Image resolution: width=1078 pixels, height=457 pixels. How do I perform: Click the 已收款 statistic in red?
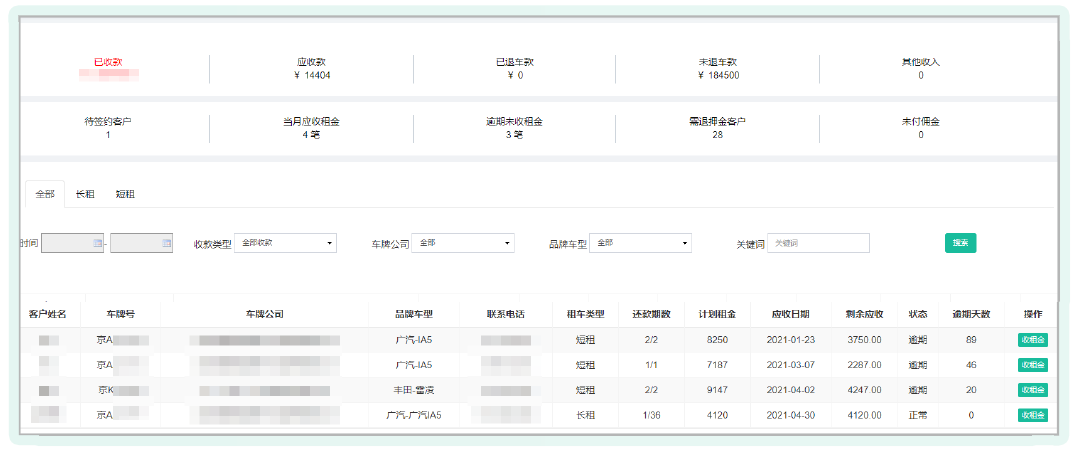108,62
